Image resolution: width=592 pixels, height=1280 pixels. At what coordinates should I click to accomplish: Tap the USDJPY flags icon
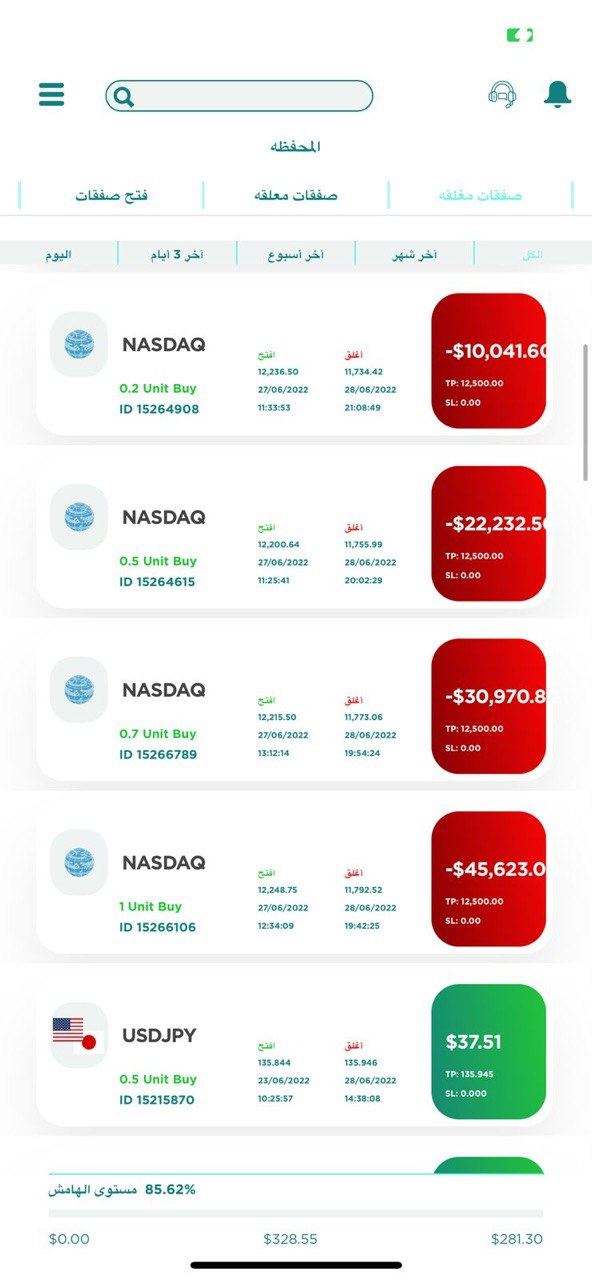pyautogui.click(x=79, y=1036)
